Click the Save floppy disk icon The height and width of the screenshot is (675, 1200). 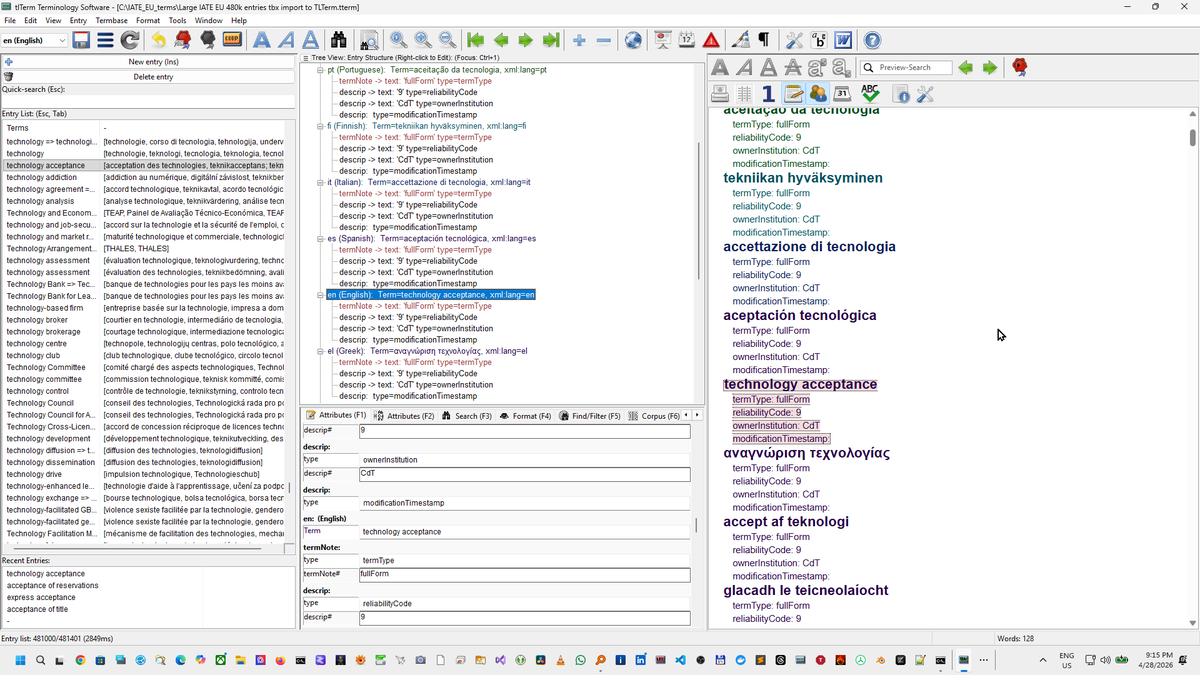pyautogui.click(x=81, y=40)
